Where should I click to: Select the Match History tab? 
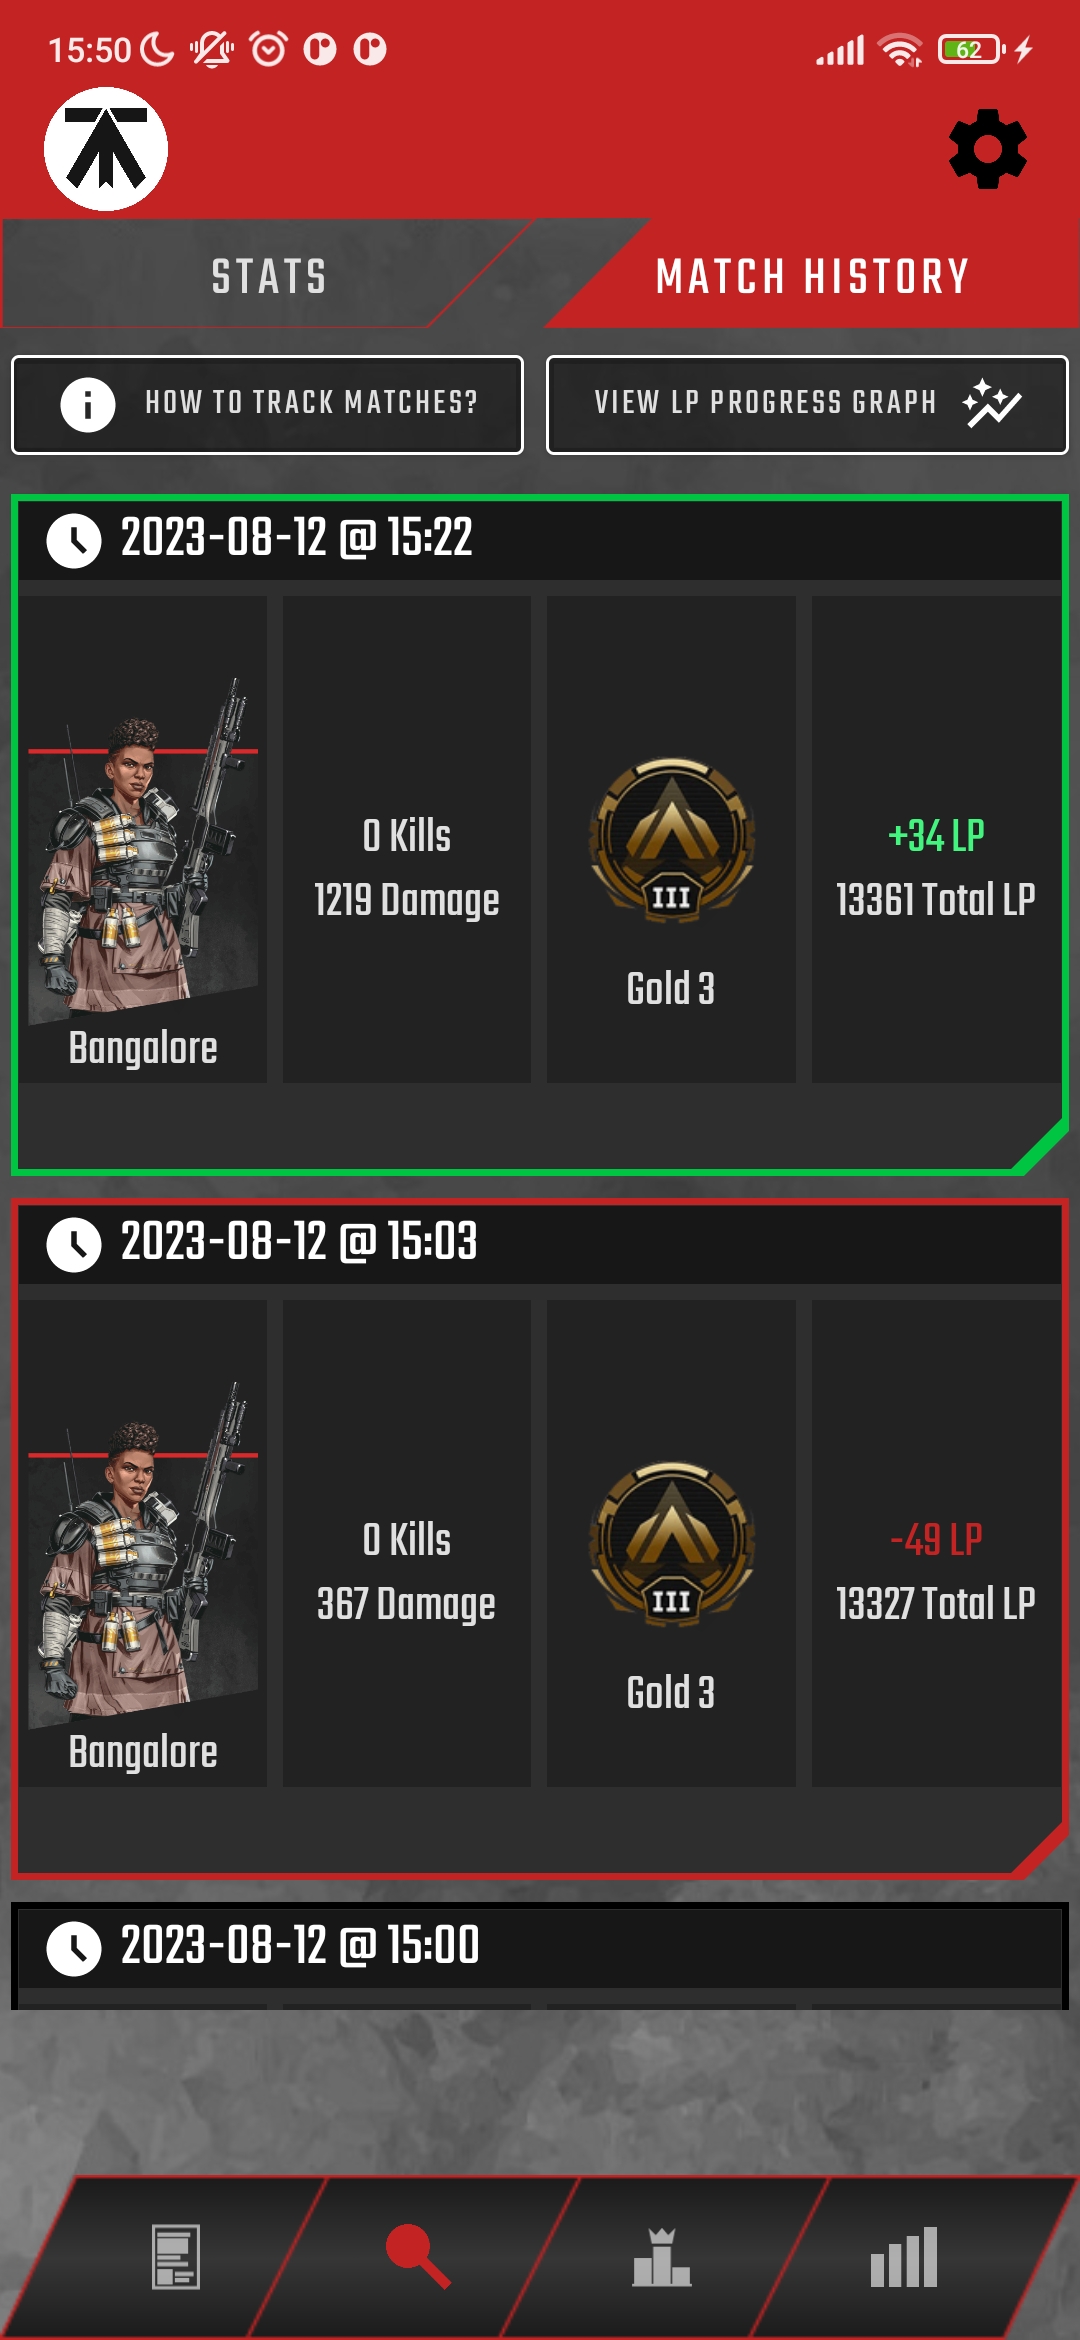pos(812,276)
